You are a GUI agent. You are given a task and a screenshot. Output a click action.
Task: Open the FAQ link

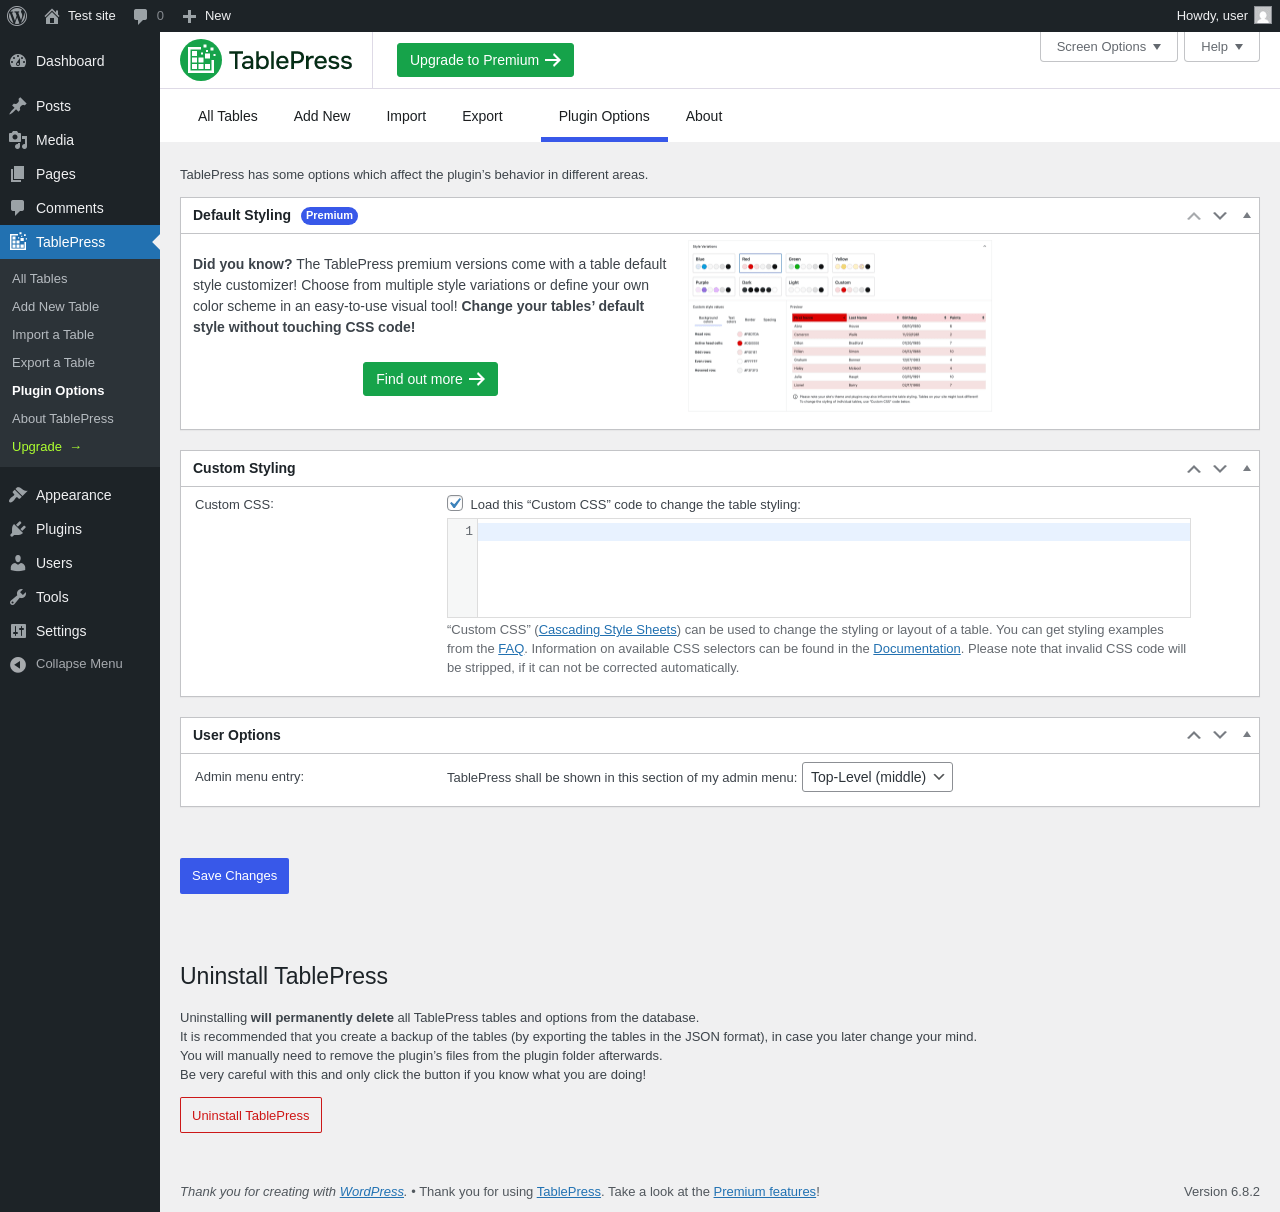pyautogui.click(x=511, y=649)
